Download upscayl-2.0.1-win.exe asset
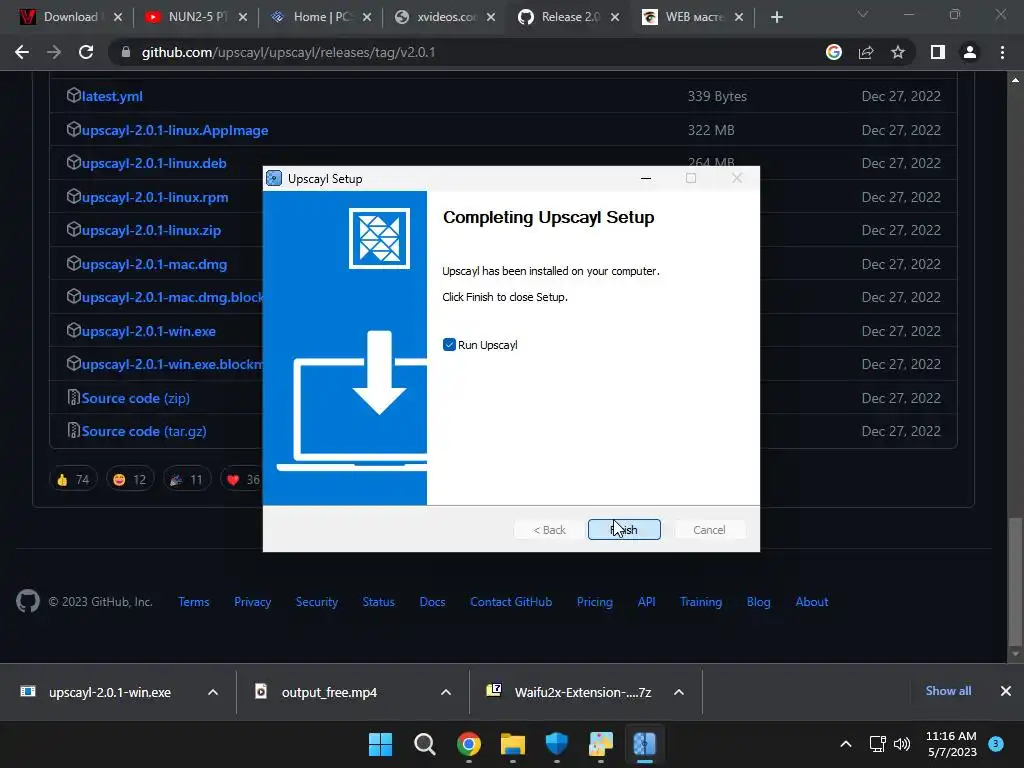Image resolution: width=1024 pixels, height=768 pixels. tap(149, 331)
